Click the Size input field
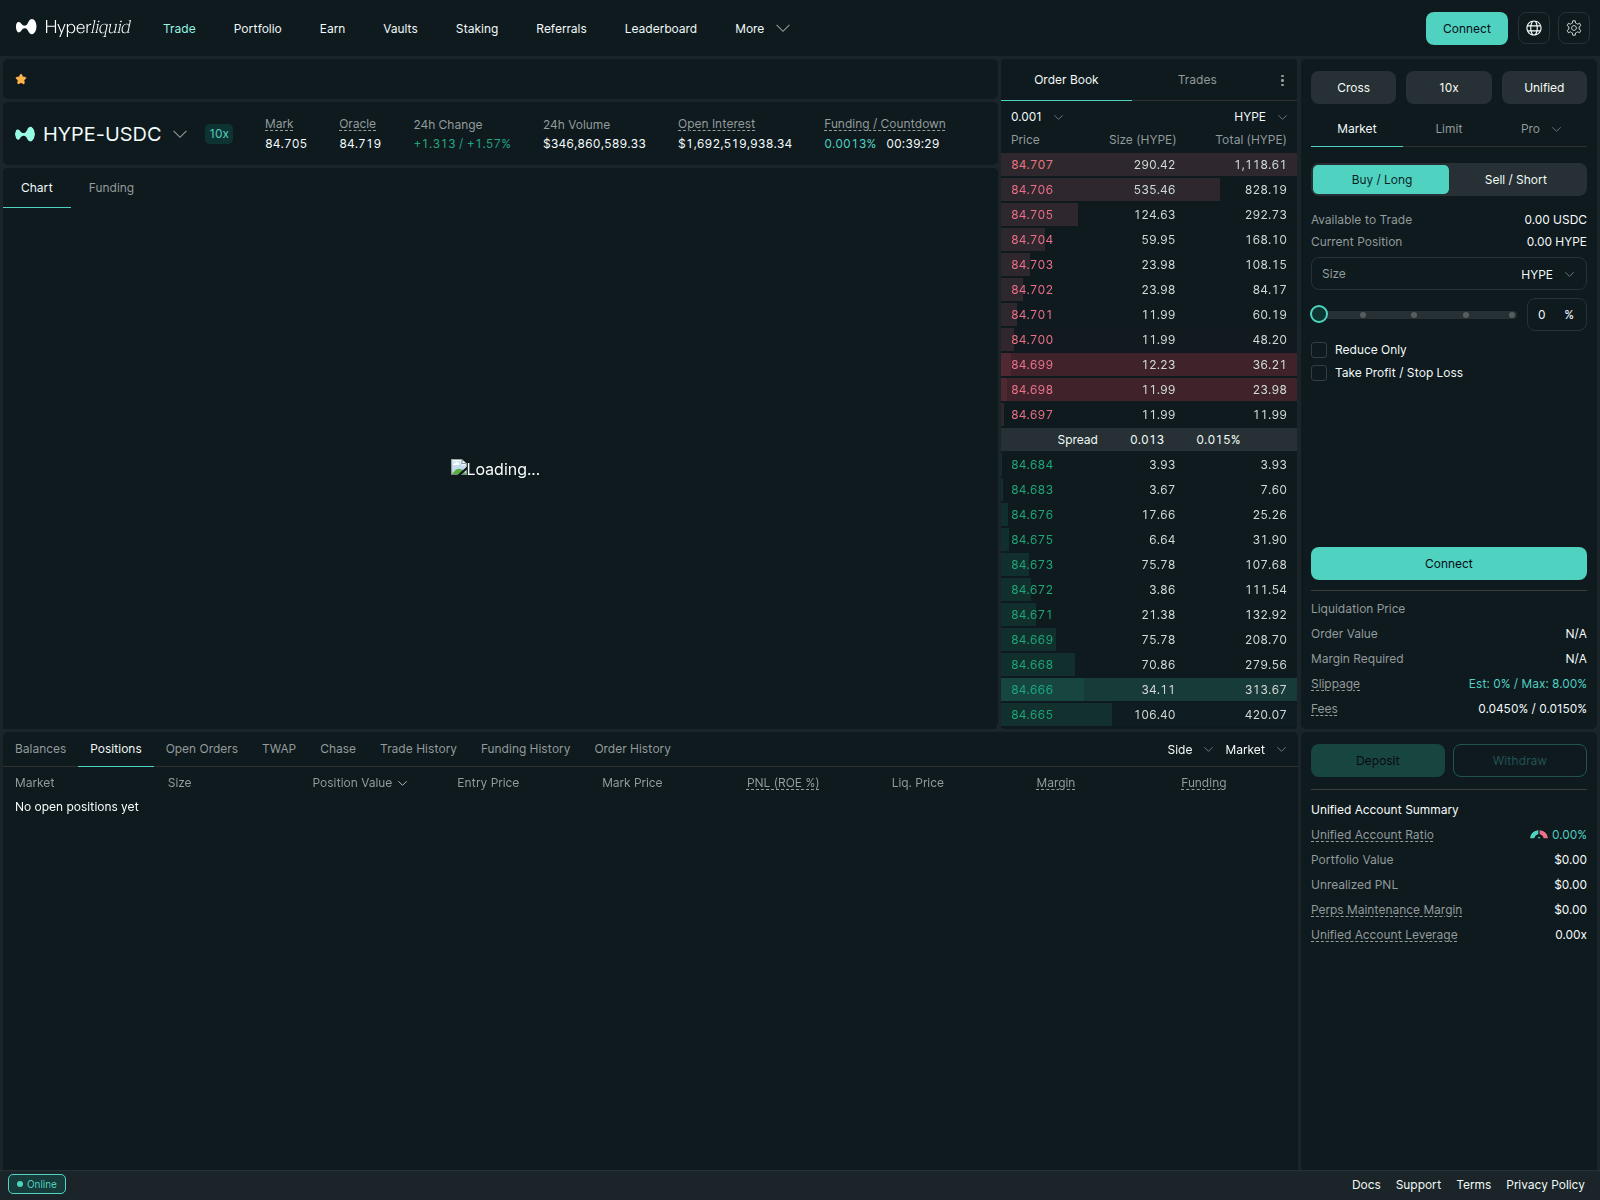The height and width of the screenshot is (1200, 1600). [x=1448, y=274]
